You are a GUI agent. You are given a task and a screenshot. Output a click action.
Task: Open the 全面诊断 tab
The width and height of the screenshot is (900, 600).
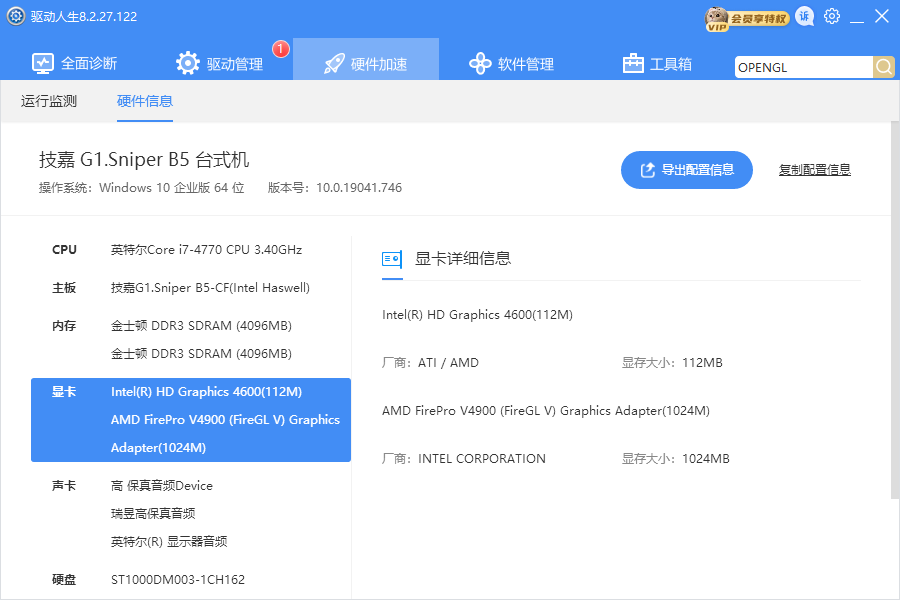tap(75, 63)
